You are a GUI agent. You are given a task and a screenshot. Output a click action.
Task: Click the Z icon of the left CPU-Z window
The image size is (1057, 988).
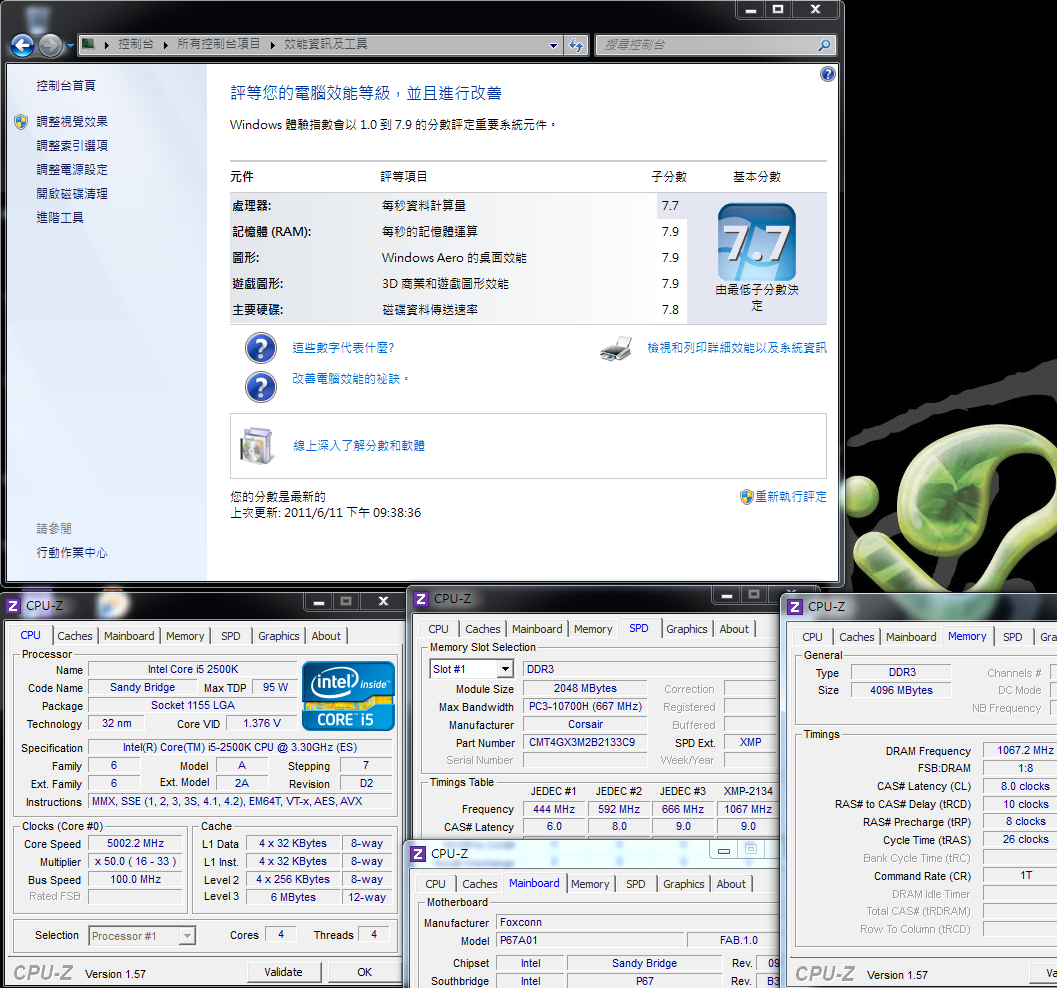point(13,606)
